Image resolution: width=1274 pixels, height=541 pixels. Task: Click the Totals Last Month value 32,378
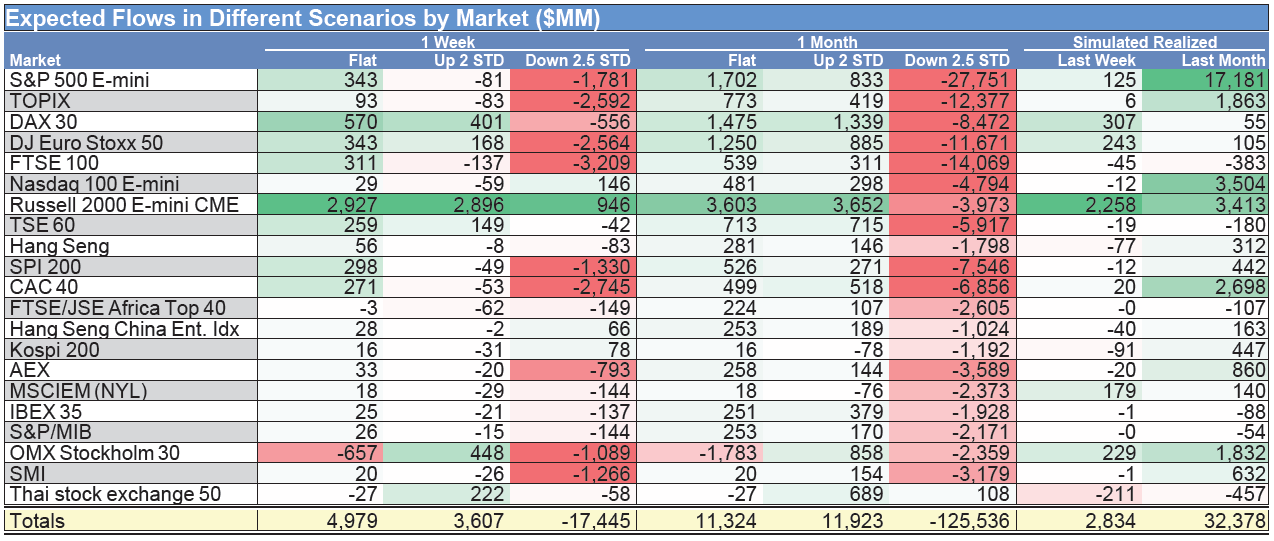point(1234,520)
